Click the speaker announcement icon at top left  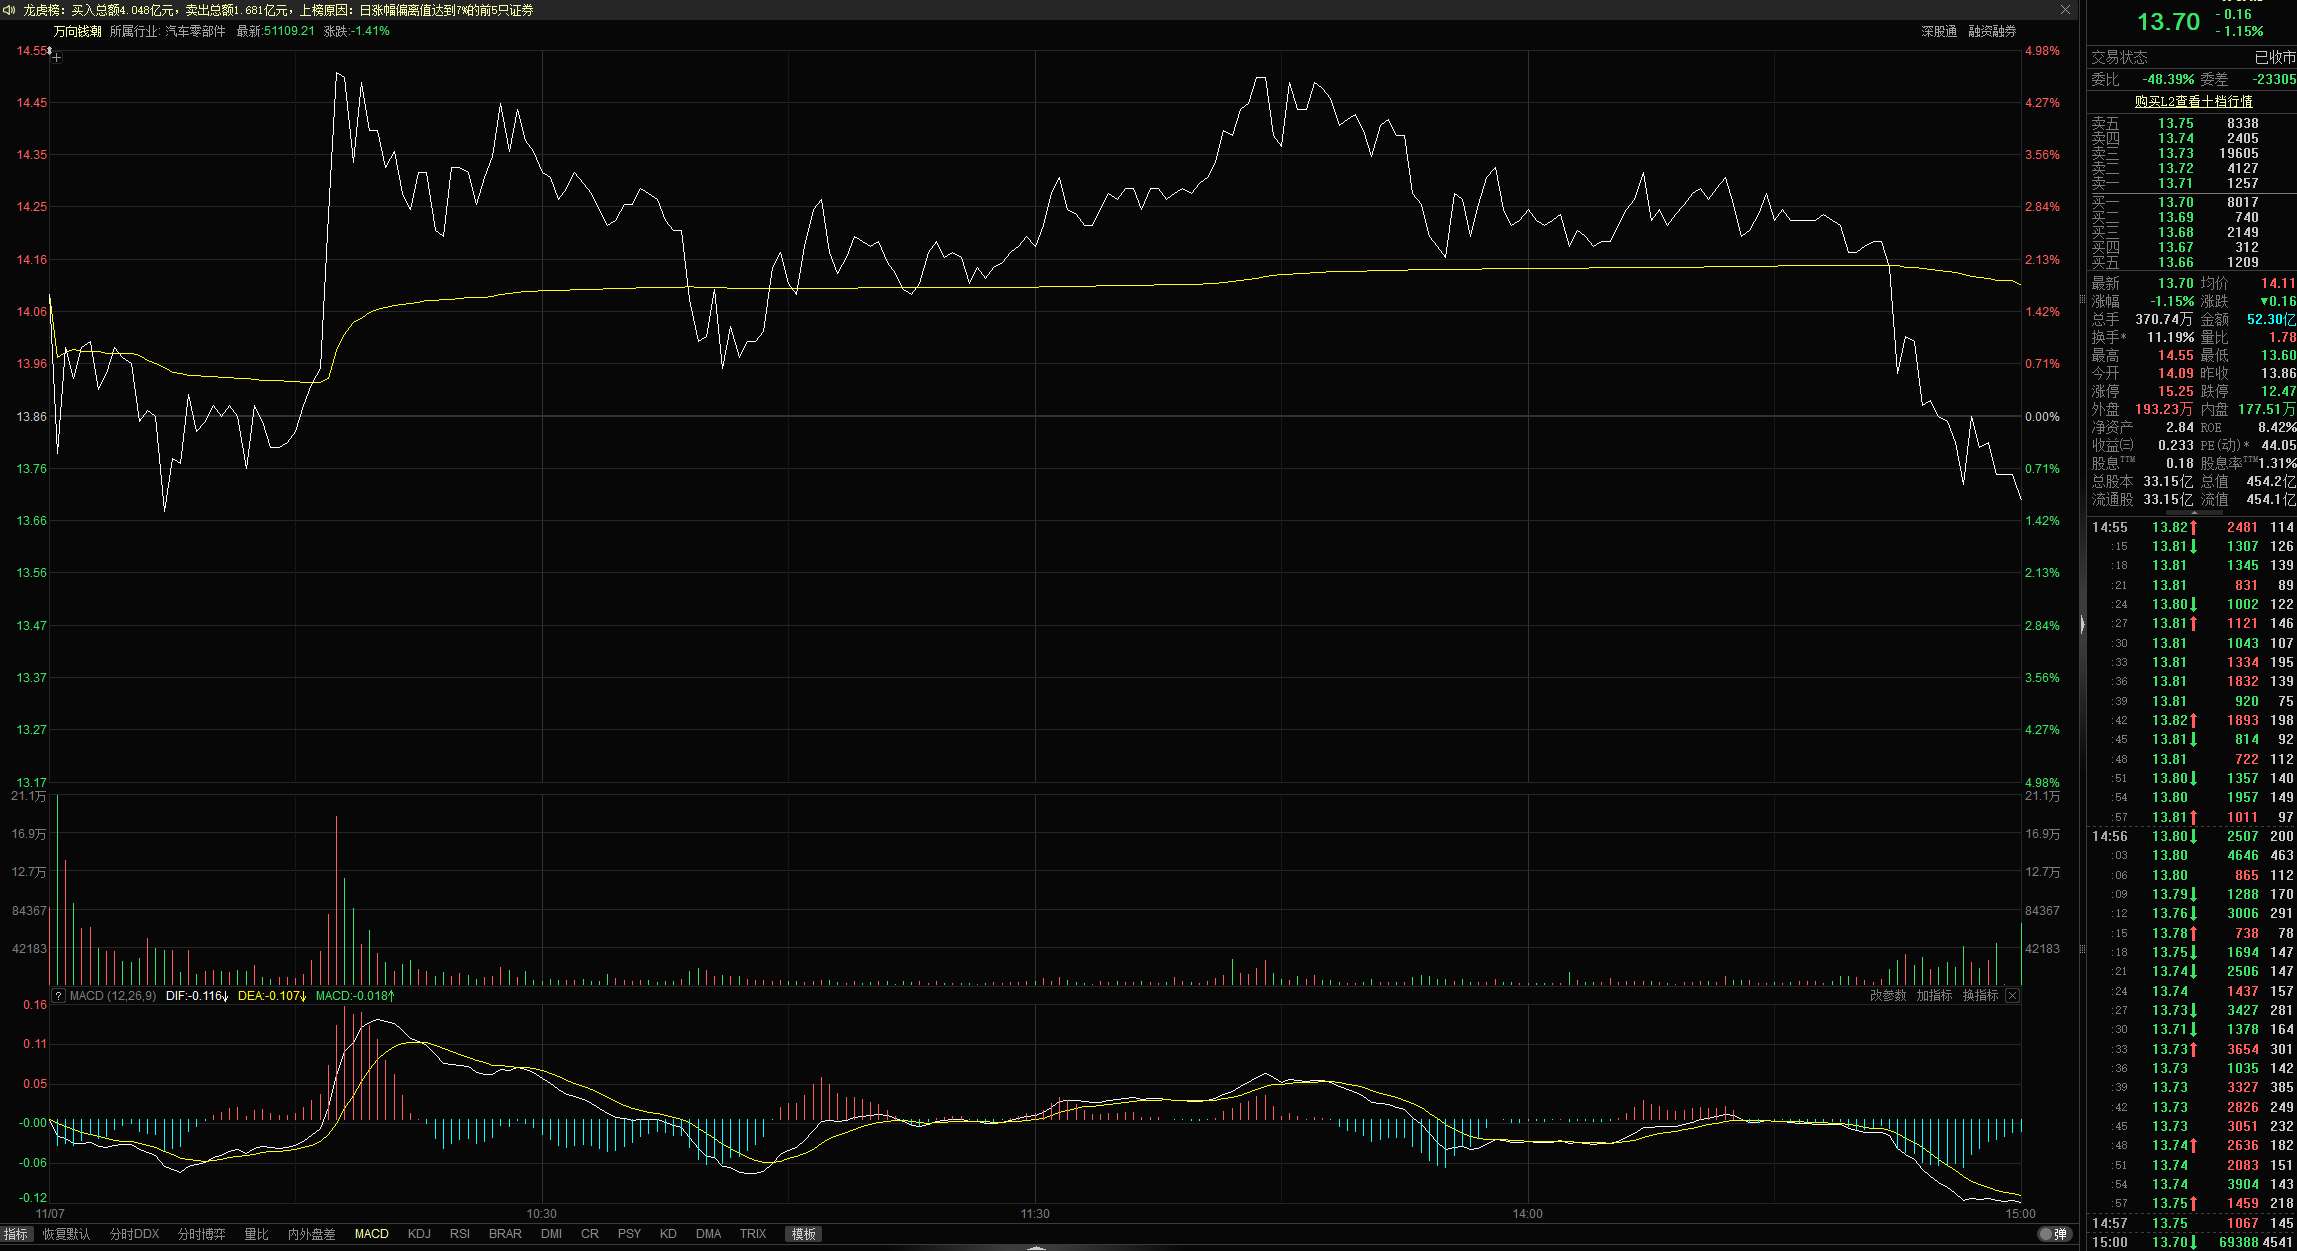(x=10, y=10)
